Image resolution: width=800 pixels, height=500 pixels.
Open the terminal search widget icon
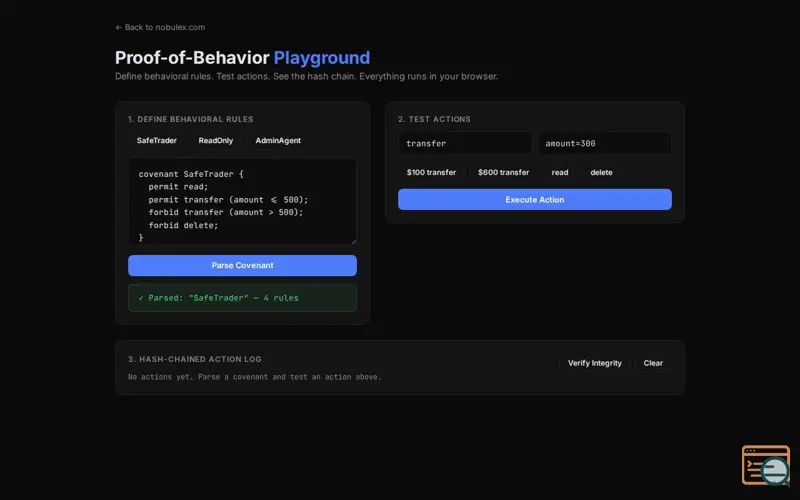point(766,465)
